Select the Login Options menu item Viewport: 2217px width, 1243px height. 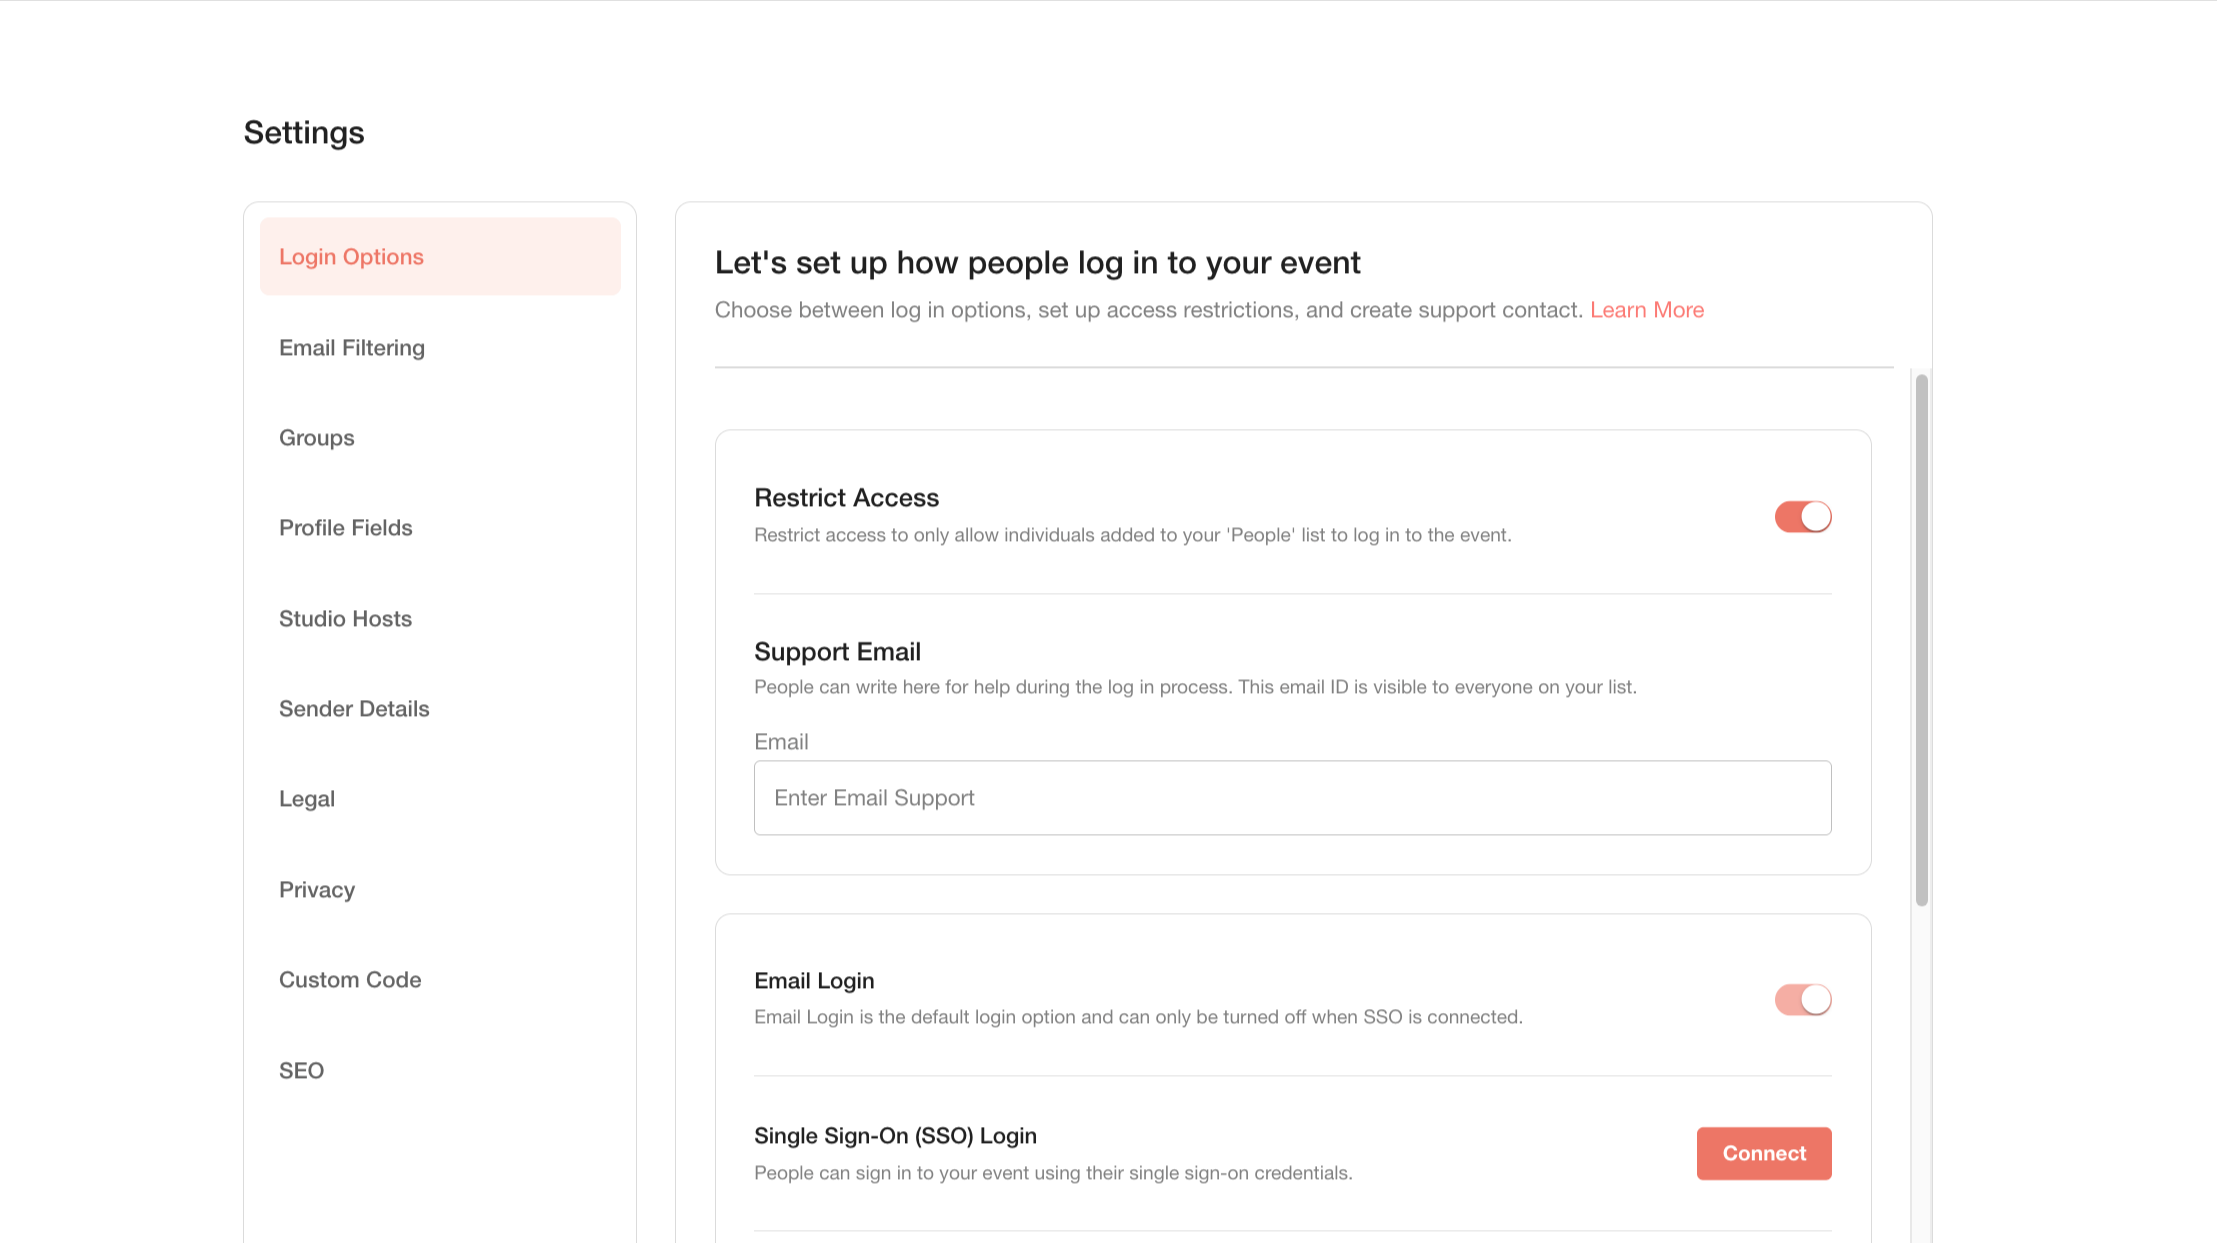coord(351,256)
